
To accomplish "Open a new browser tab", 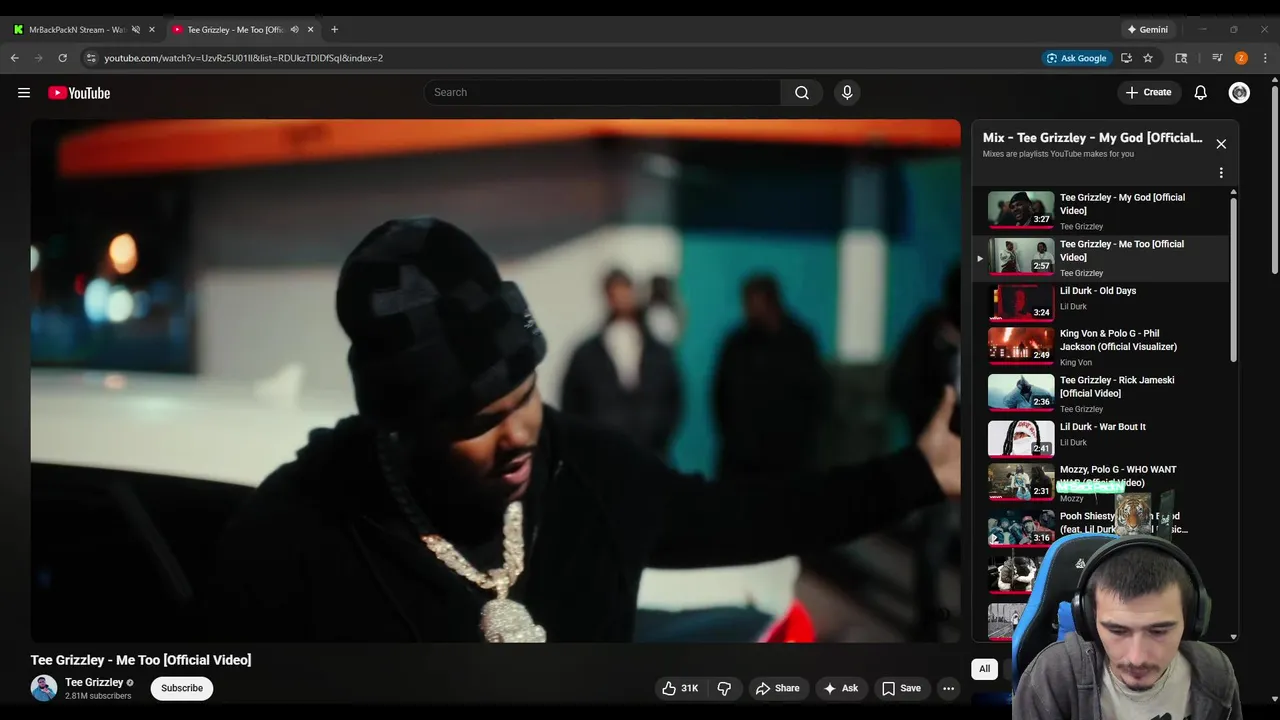I will click(x=334, y=30).
